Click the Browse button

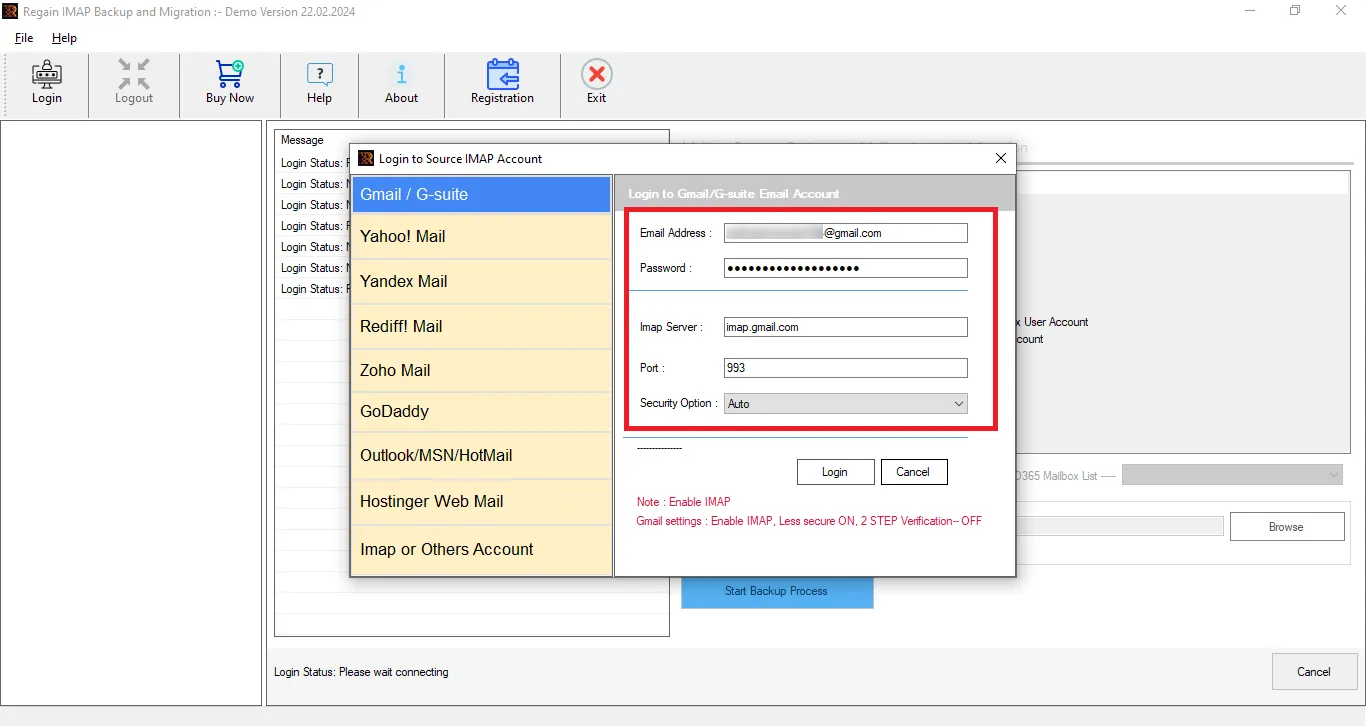[1286, 527]
